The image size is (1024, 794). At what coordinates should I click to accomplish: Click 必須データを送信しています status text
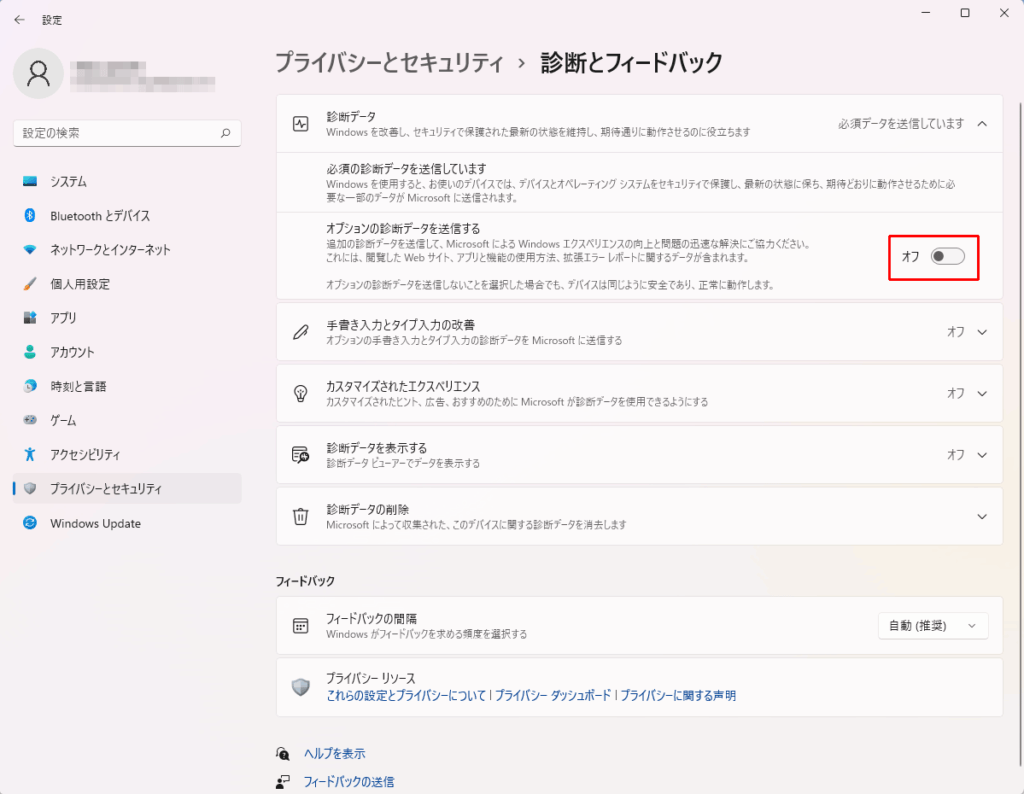[x=901, y=123]
